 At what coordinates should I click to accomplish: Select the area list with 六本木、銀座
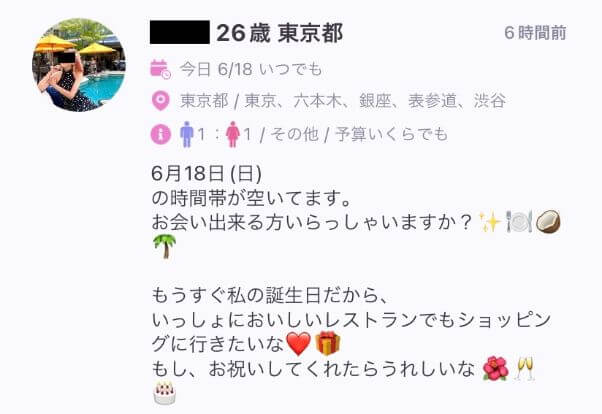click(343, 101)
